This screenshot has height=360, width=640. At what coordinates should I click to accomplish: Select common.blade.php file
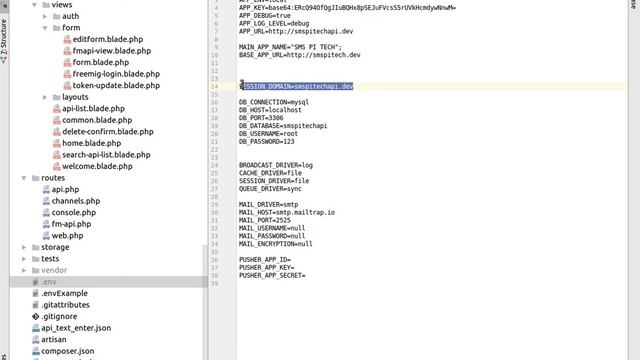click(x=97, y=120)
